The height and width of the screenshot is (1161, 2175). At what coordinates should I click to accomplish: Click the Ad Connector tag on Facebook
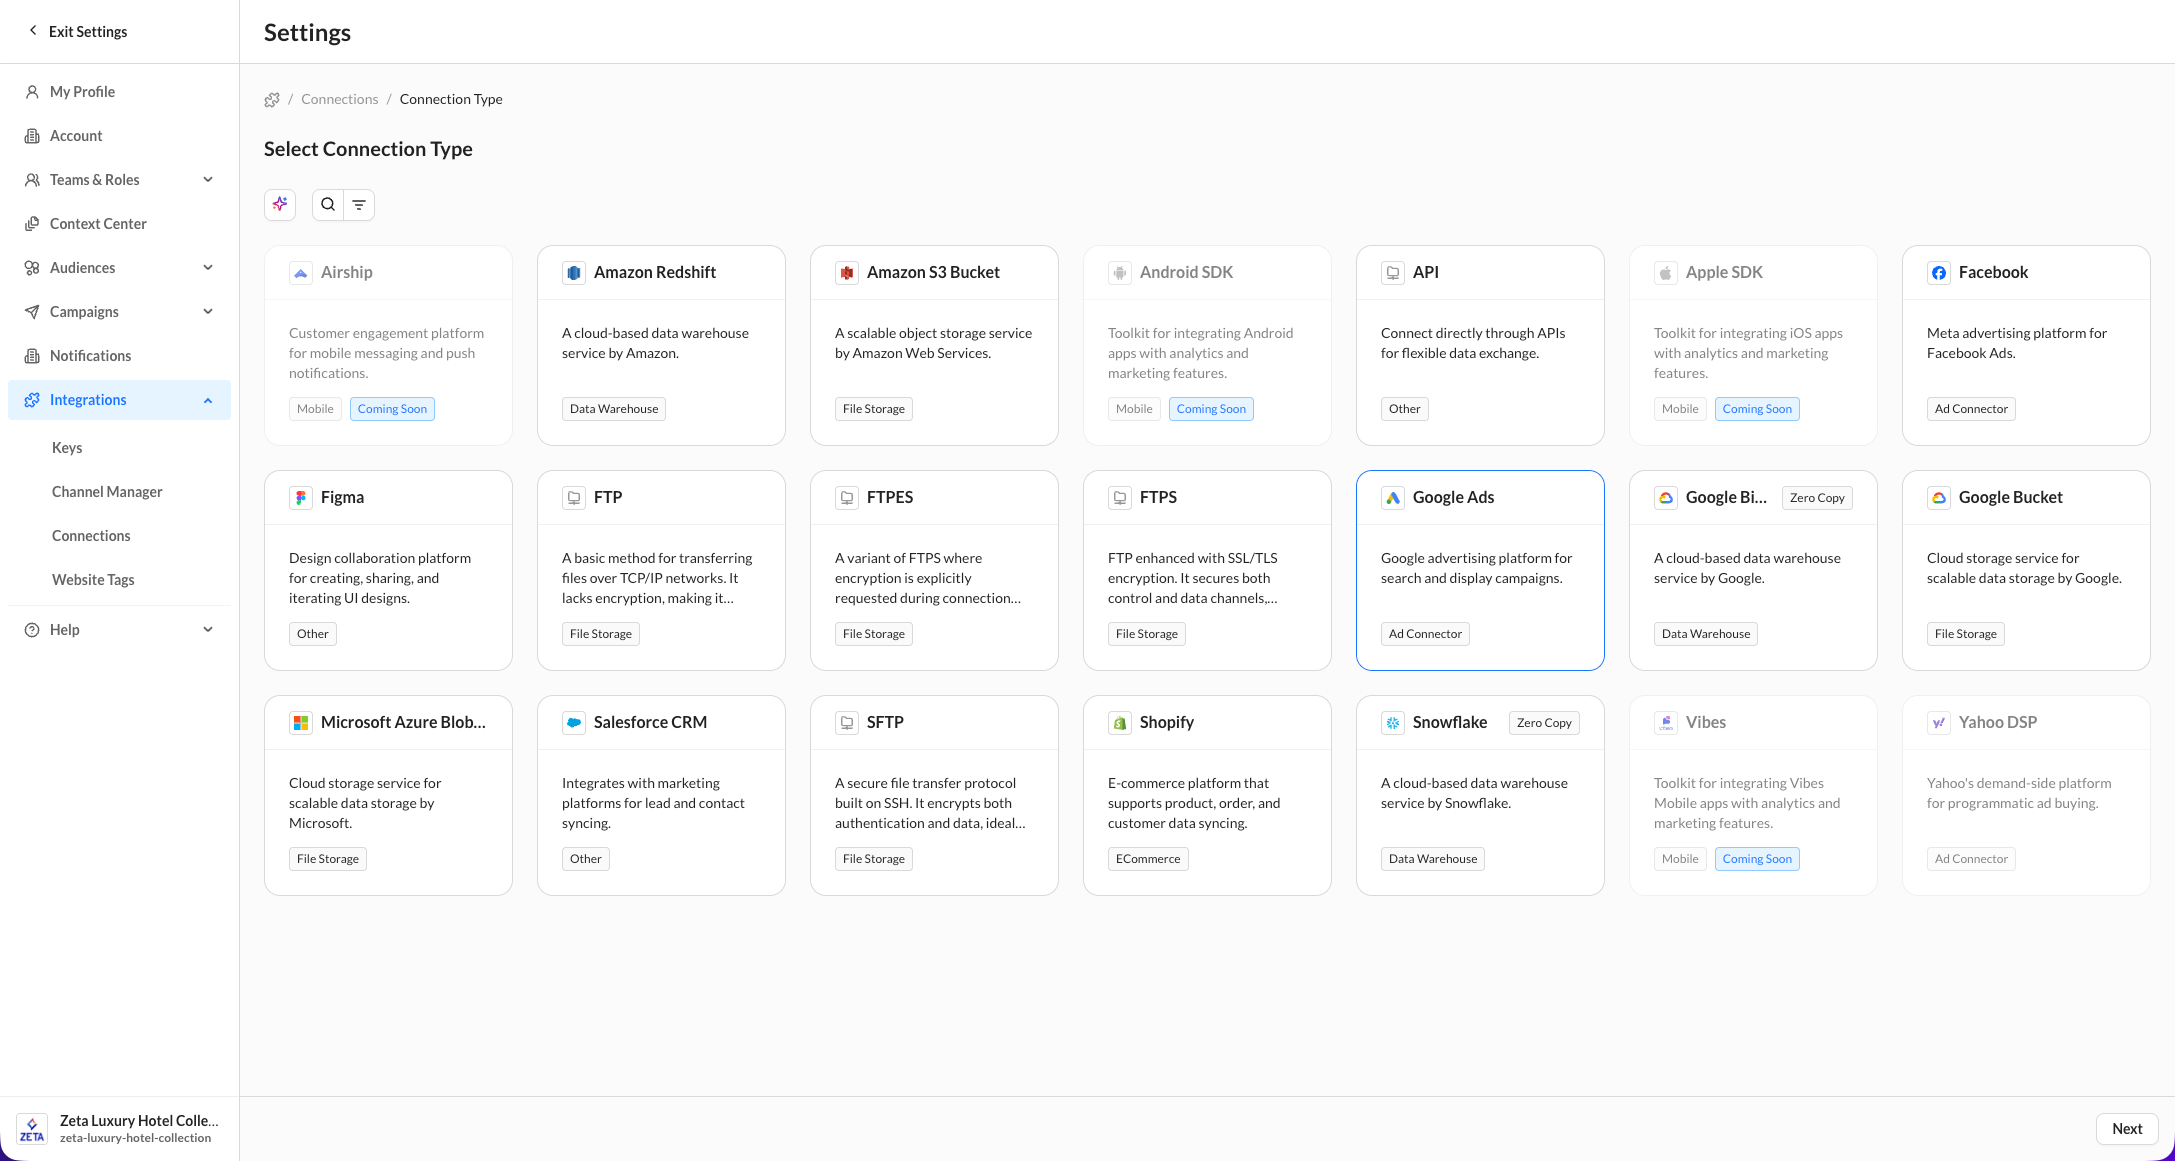point(1971,409)
